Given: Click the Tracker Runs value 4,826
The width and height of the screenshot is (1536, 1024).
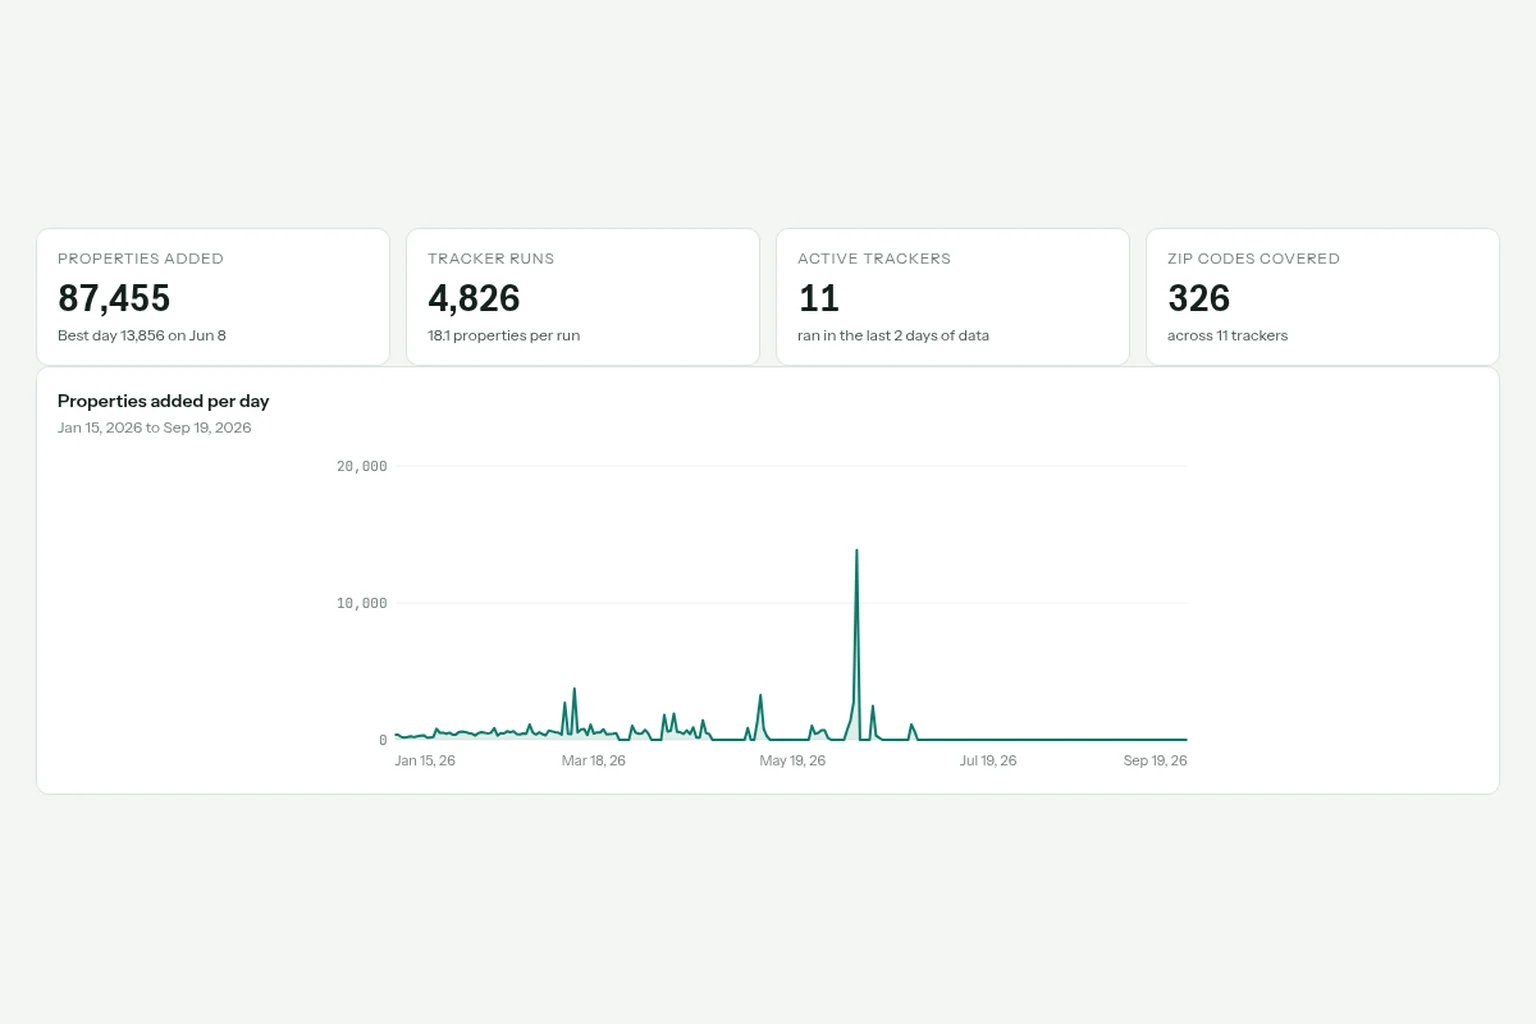Looking at the screenshot, I should [x=474, y=298].
